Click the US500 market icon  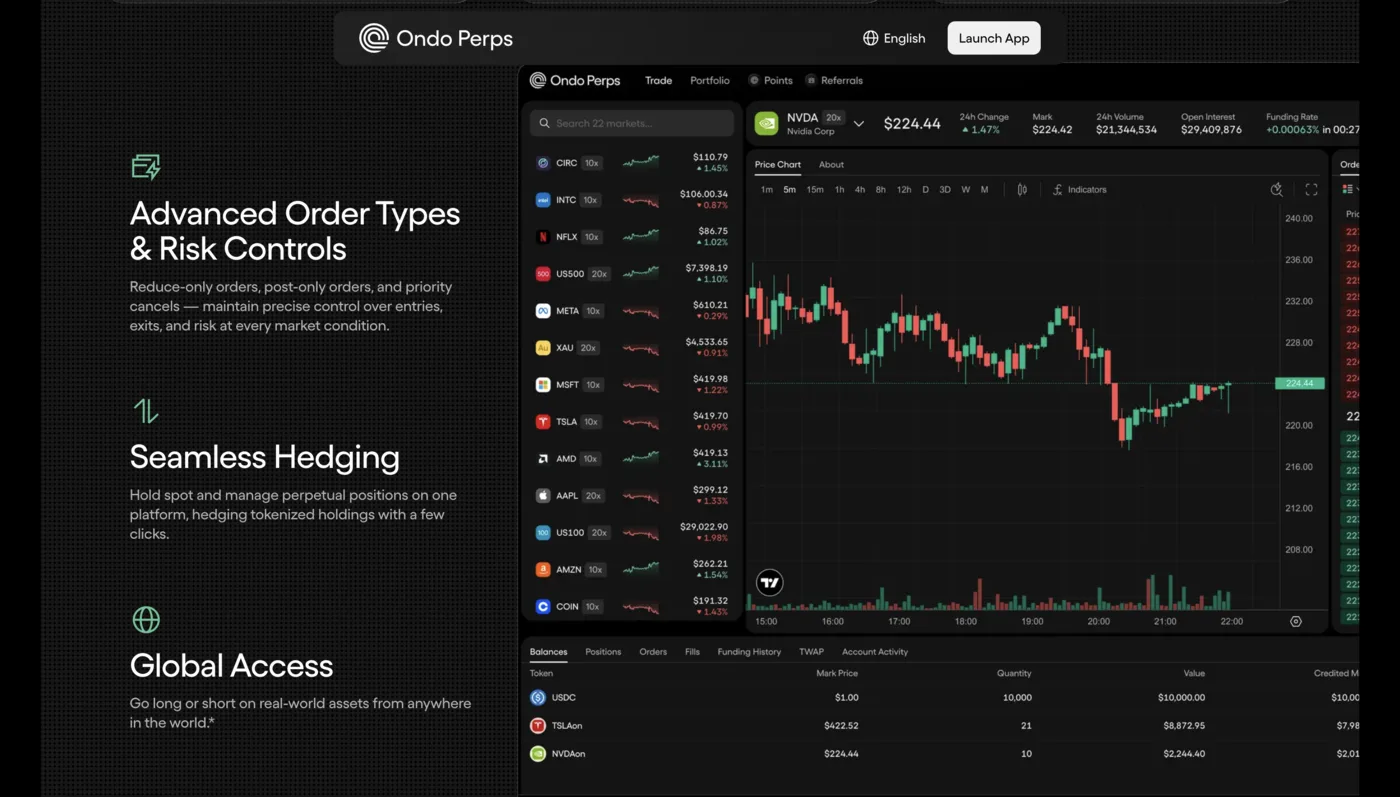[543, 274]
